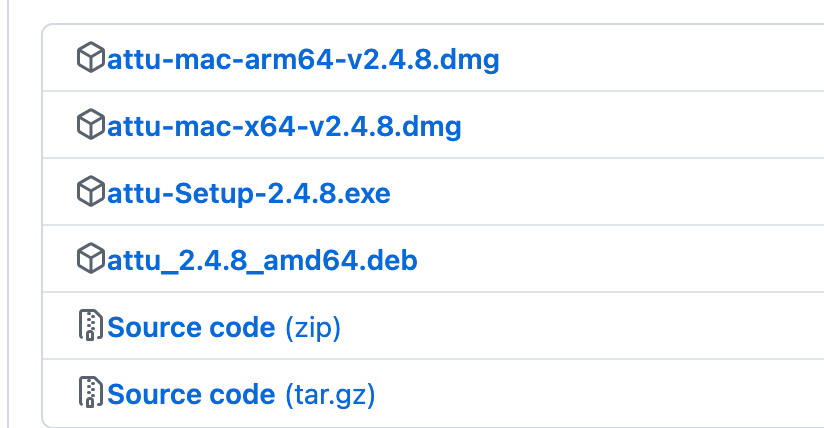The height and width of the screenshot is (428, 824).
Task: Download attu-mac-arm64-v2.4.8.dmg
Action: point(302,60)
